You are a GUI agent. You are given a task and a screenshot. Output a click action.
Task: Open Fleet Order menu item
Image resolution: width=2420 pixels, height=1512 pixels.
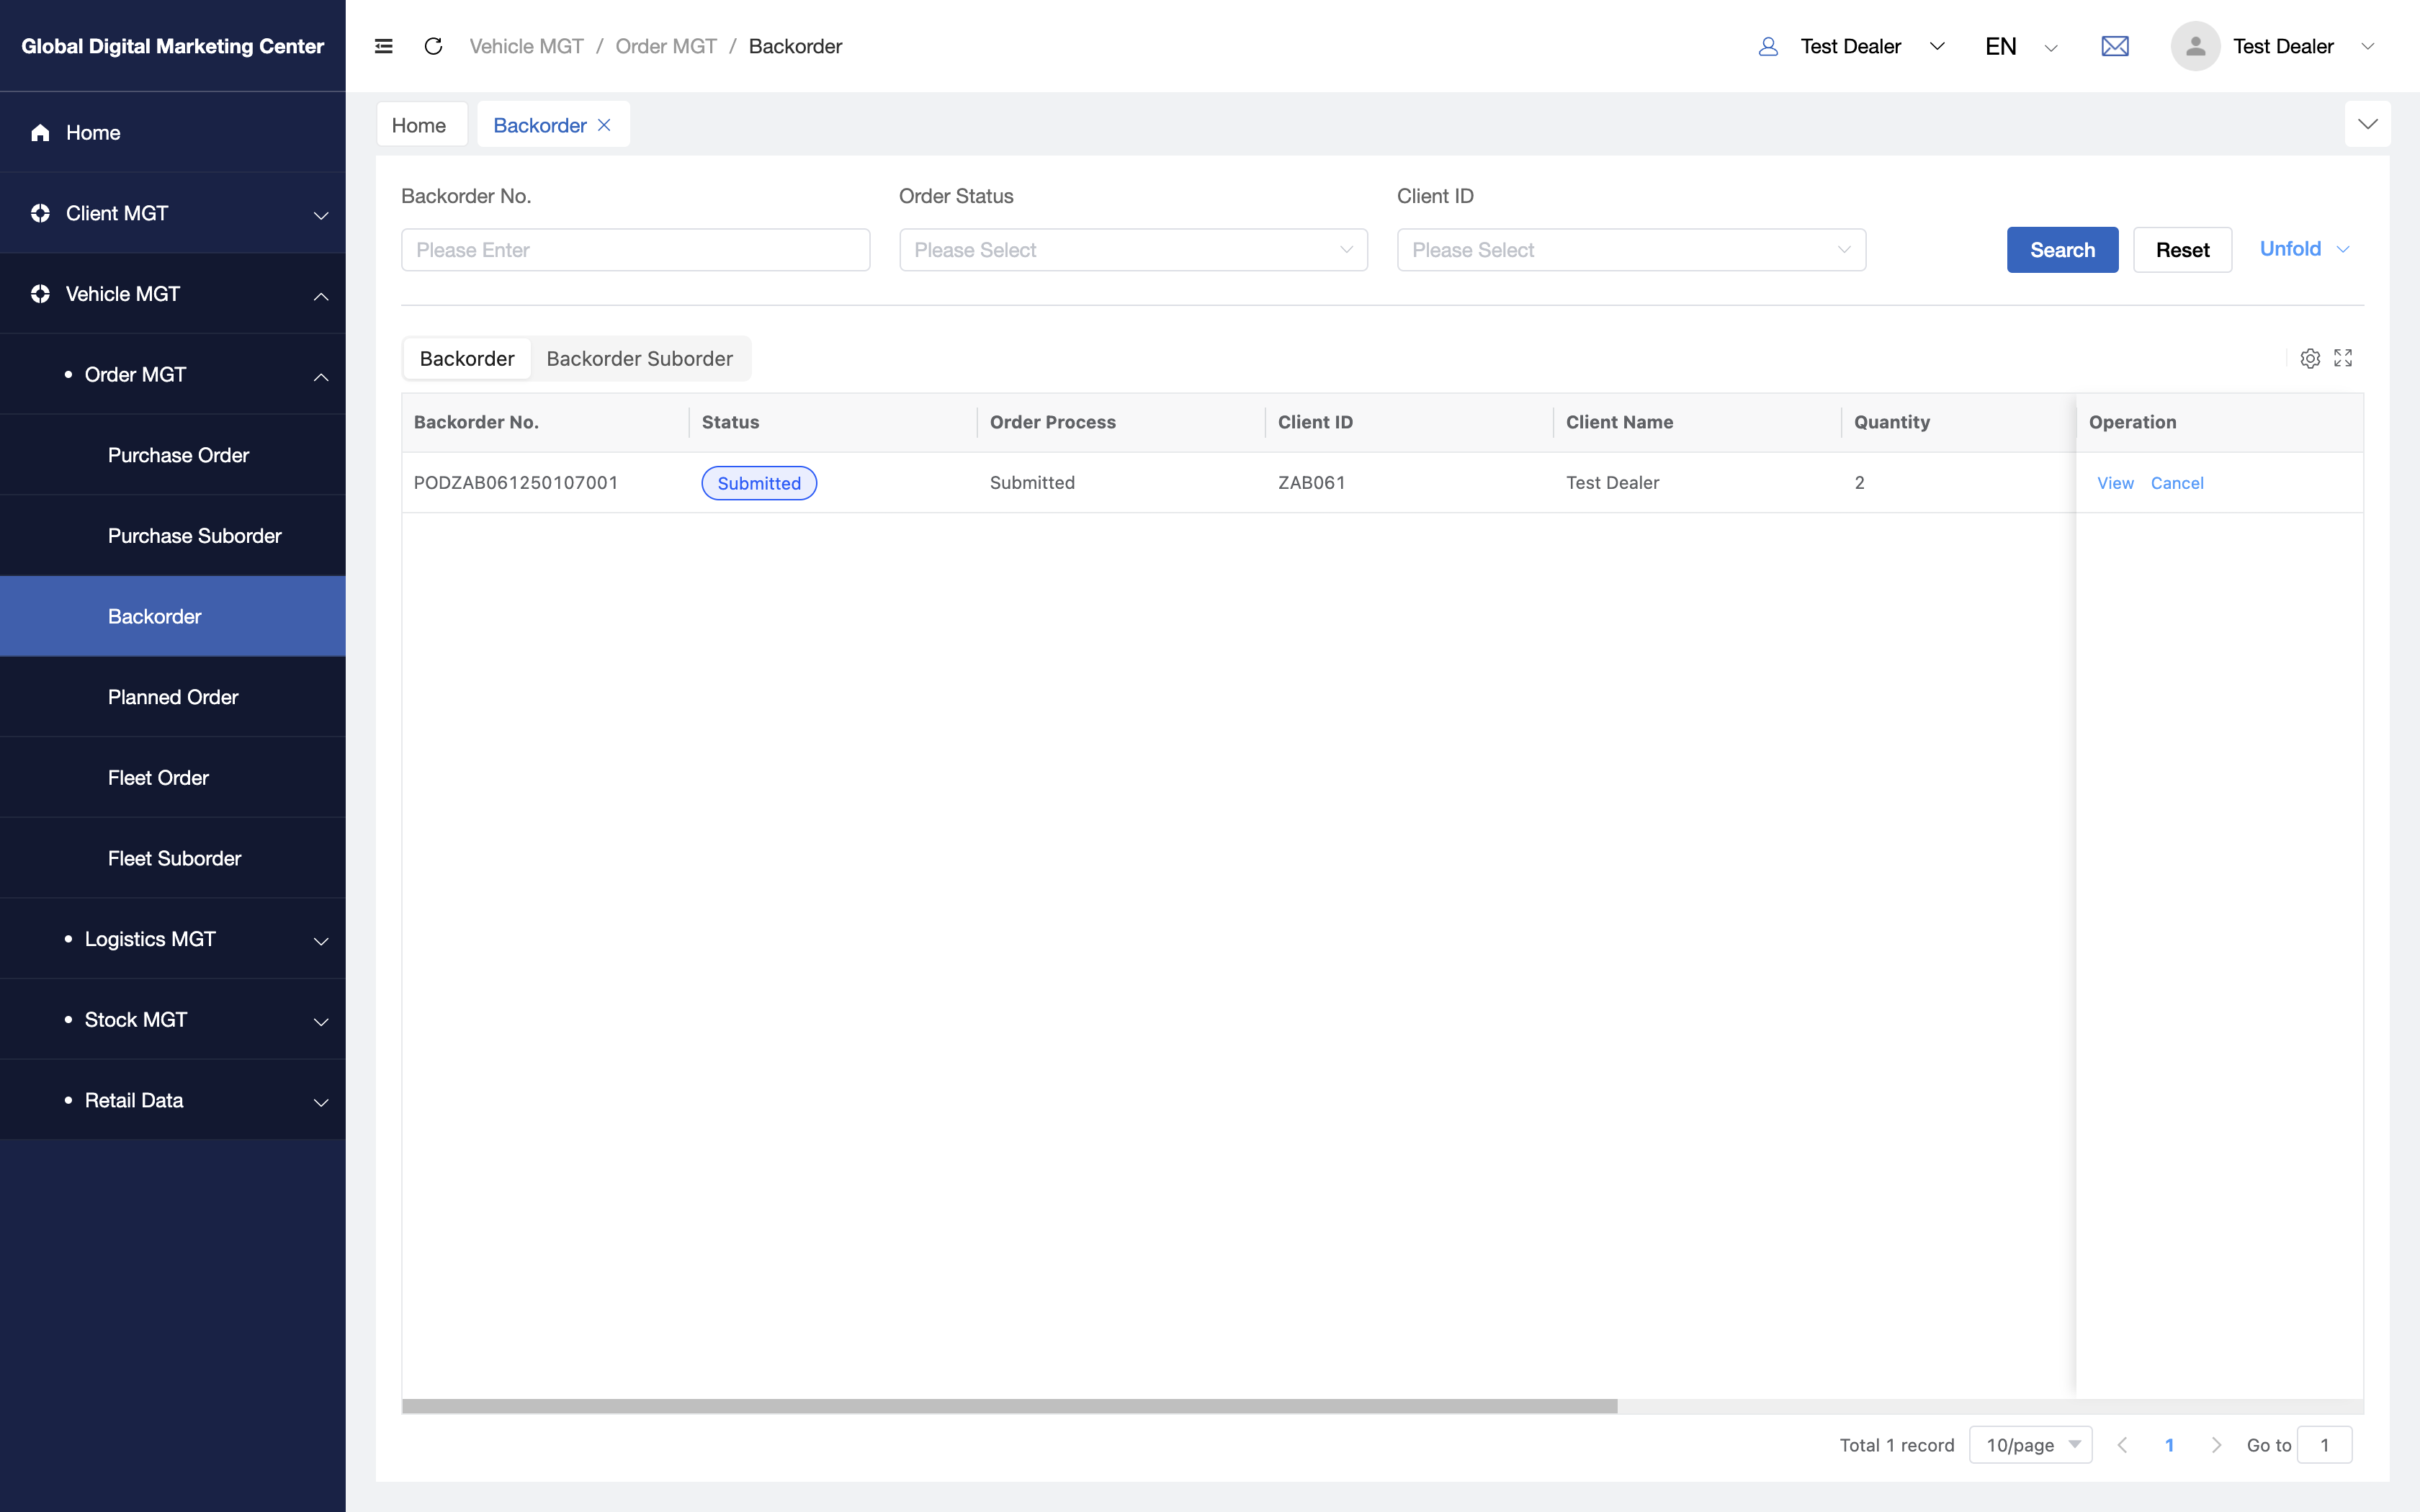click(173, 778)
